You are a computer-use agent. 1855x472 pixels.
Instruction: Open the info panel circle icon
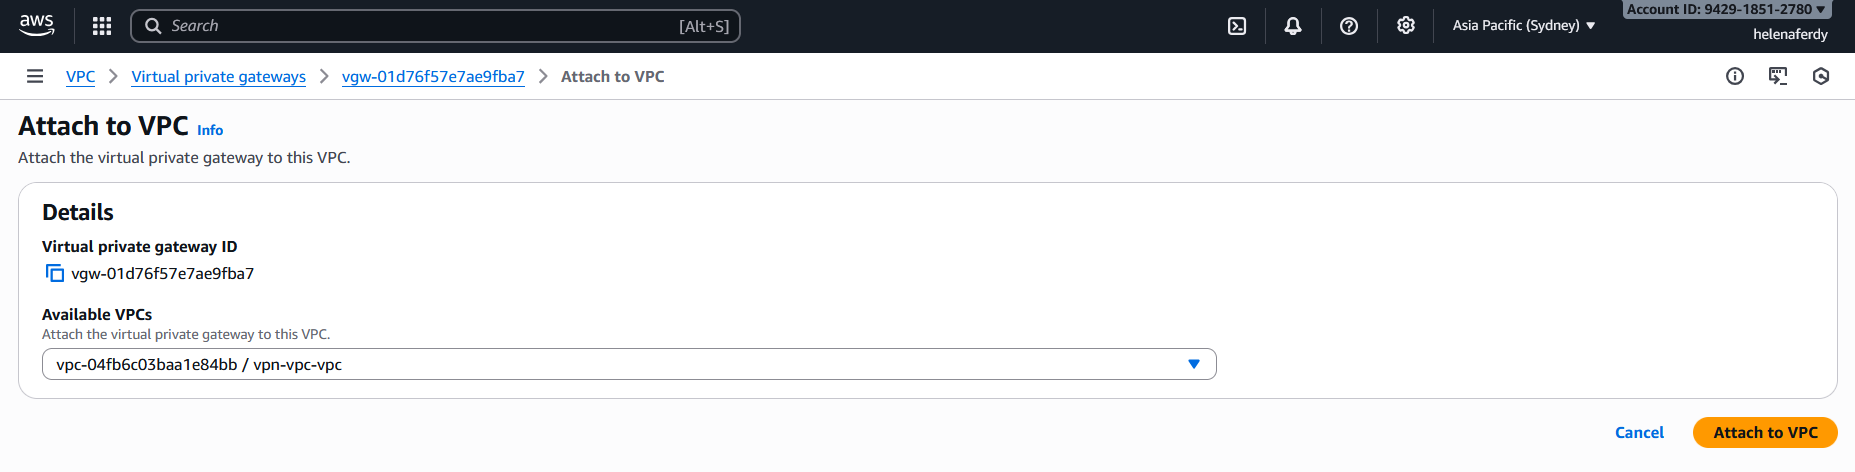tap(1735, 76)
